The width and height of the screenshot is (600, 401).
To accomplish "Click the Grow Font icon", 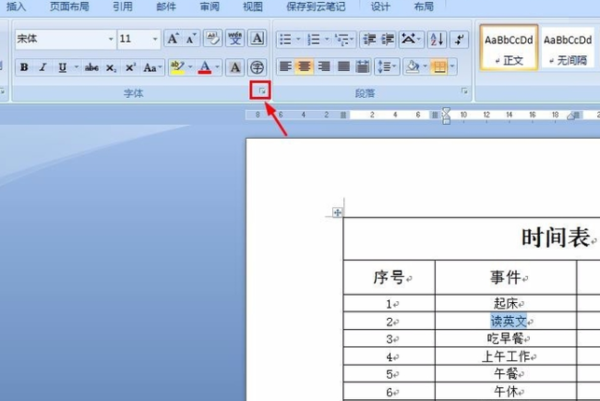I will [x=173, y=39].
